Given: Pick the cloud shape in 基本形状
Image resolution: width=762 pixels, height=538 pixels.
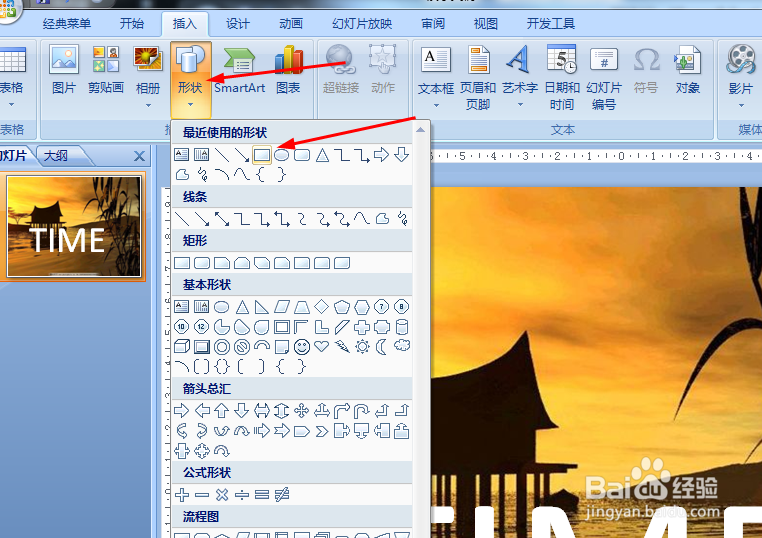Looking at the screenshot, I should click(x=402, y=346).
